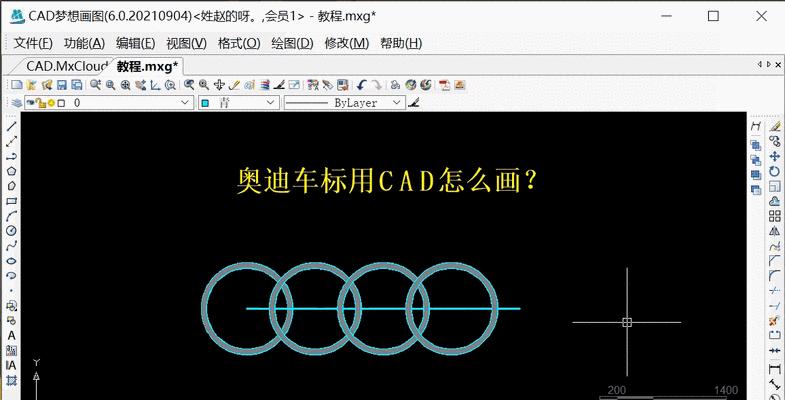The width and height of the screenshot is (785, 400).
Task: Select the Spline curve tool
Action: point(11,245)
